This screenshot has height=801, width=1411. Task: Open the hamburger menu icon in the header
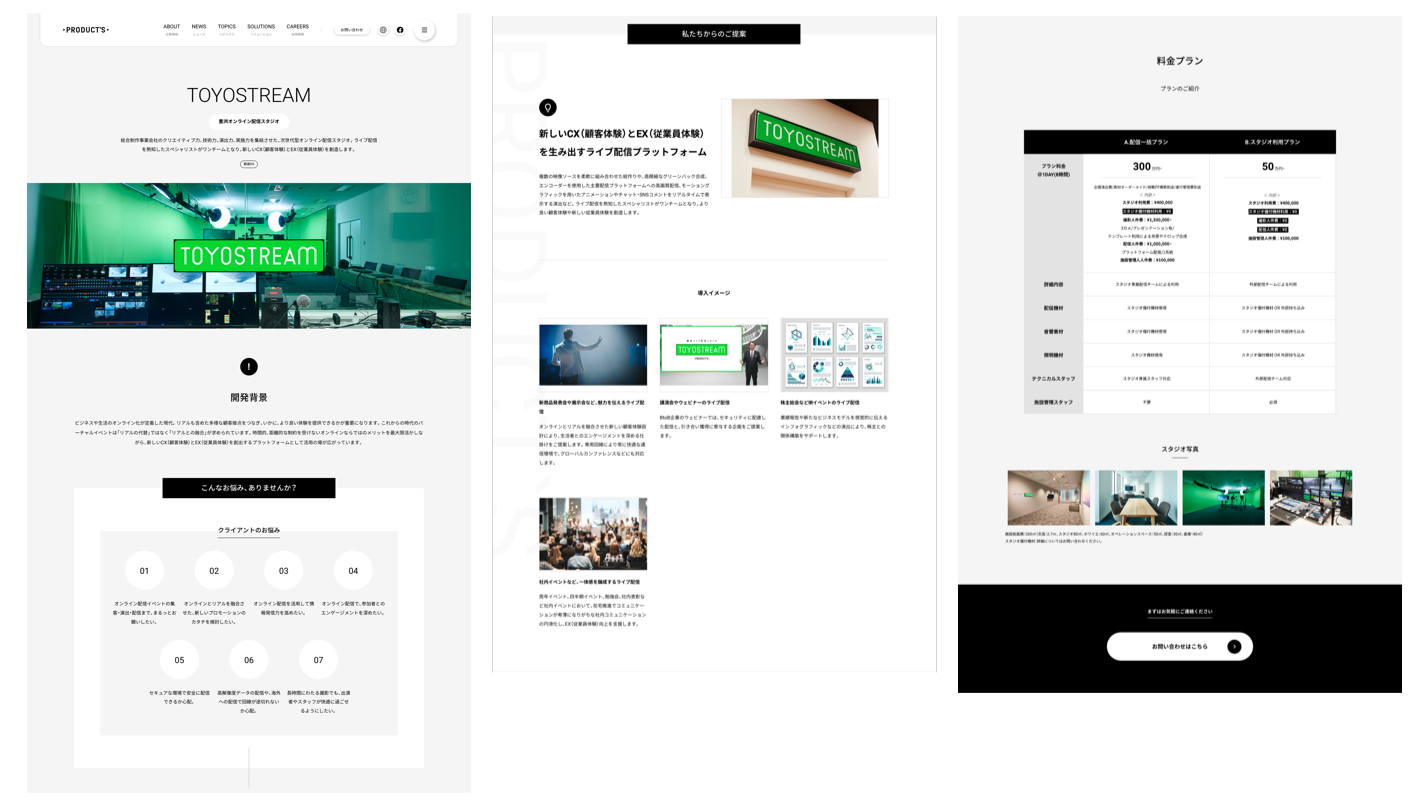[x=424, y=30]
